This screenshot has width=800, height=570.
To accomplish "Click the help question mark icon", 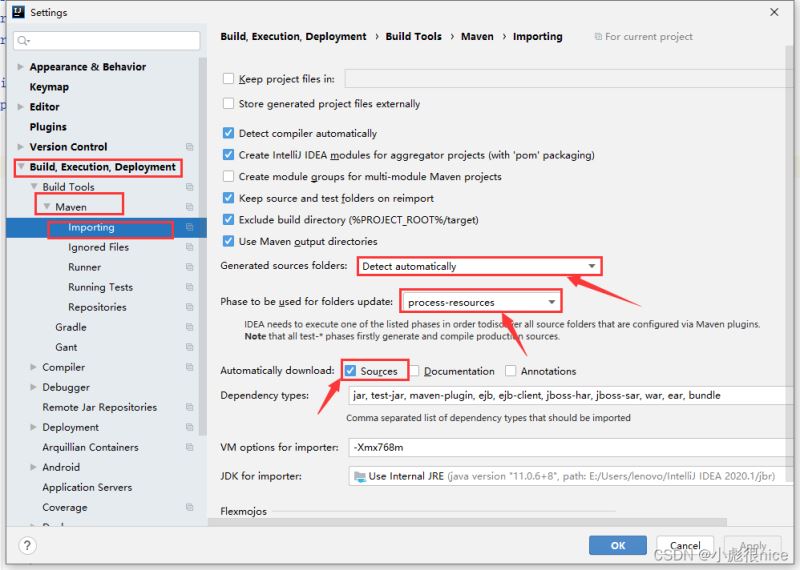I will pos(28,545).
